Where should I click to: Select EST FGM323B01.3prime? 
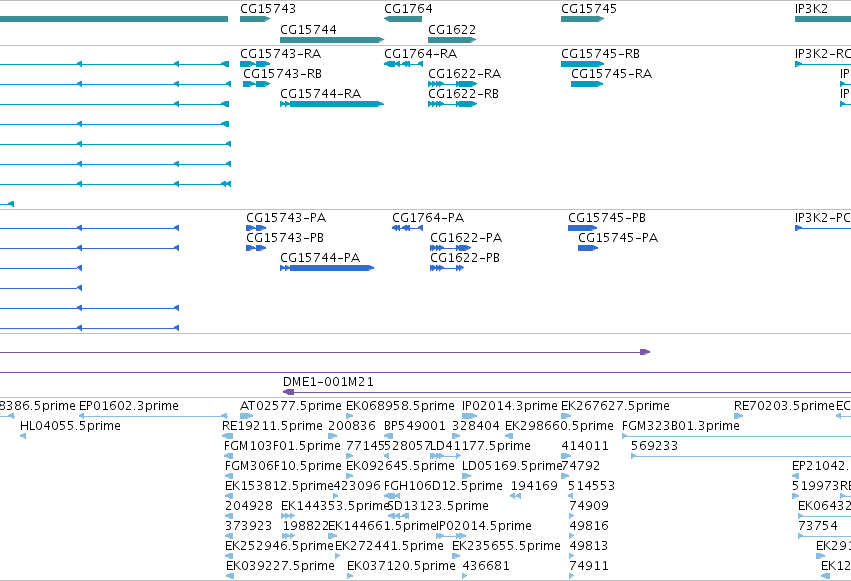tap(681, 426)
